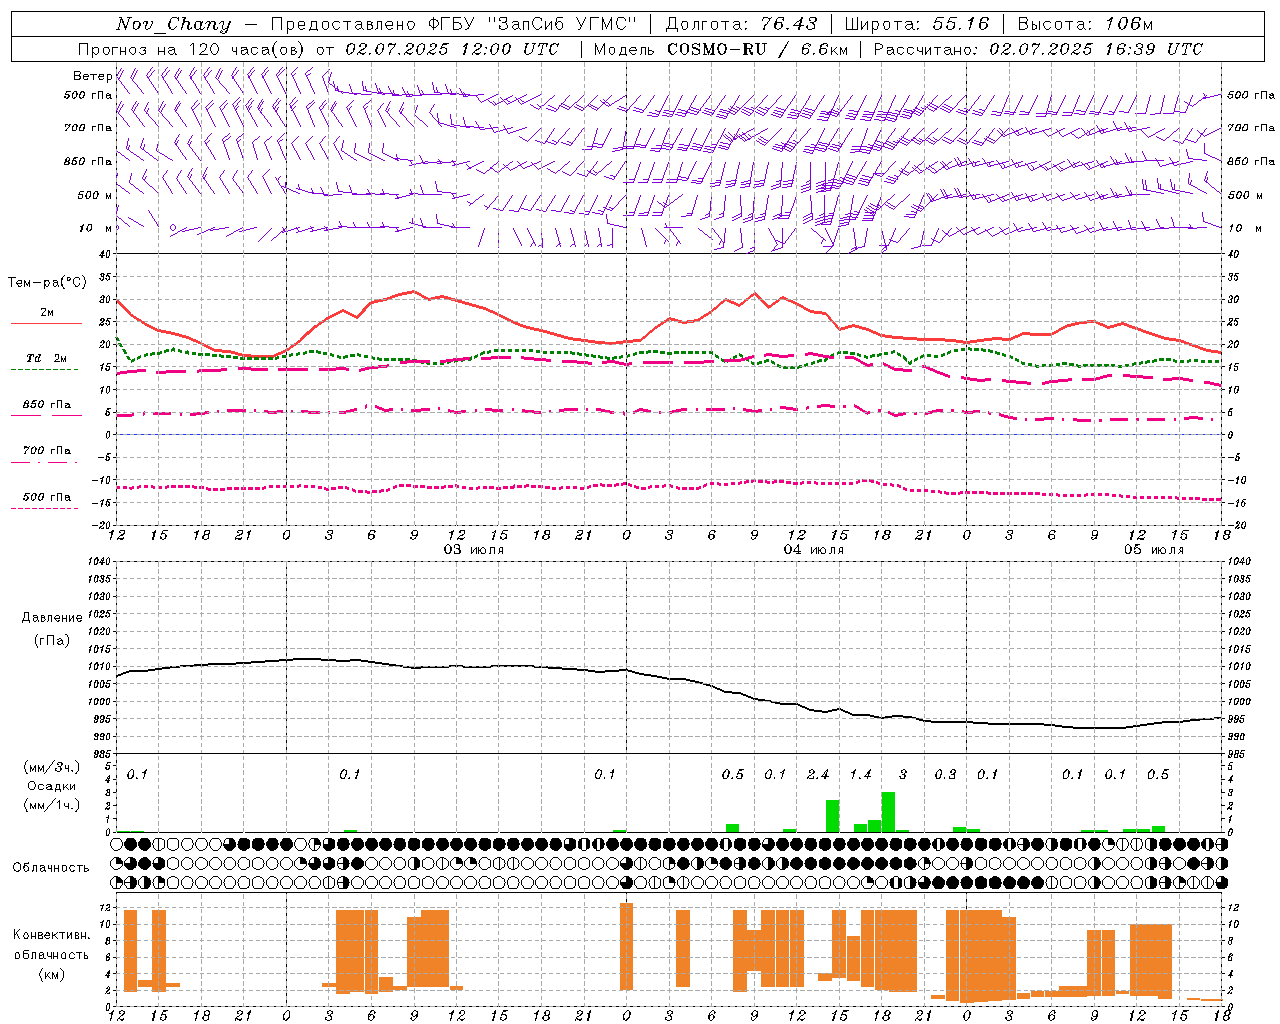The height and width of the screenshot is (1024, 1280).
Task: Click the precipitation value 1.4
Action: point(860,775)
